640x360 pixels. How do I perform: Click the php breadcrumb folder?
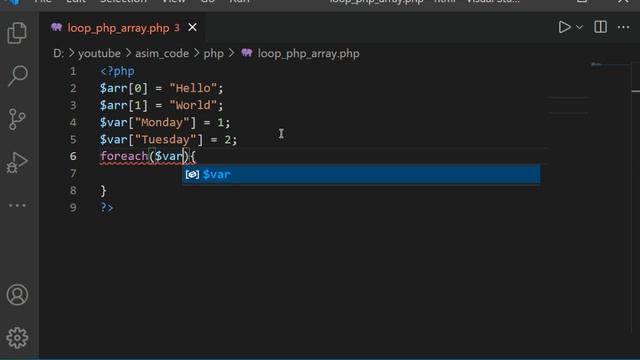(x=213, y=54)
